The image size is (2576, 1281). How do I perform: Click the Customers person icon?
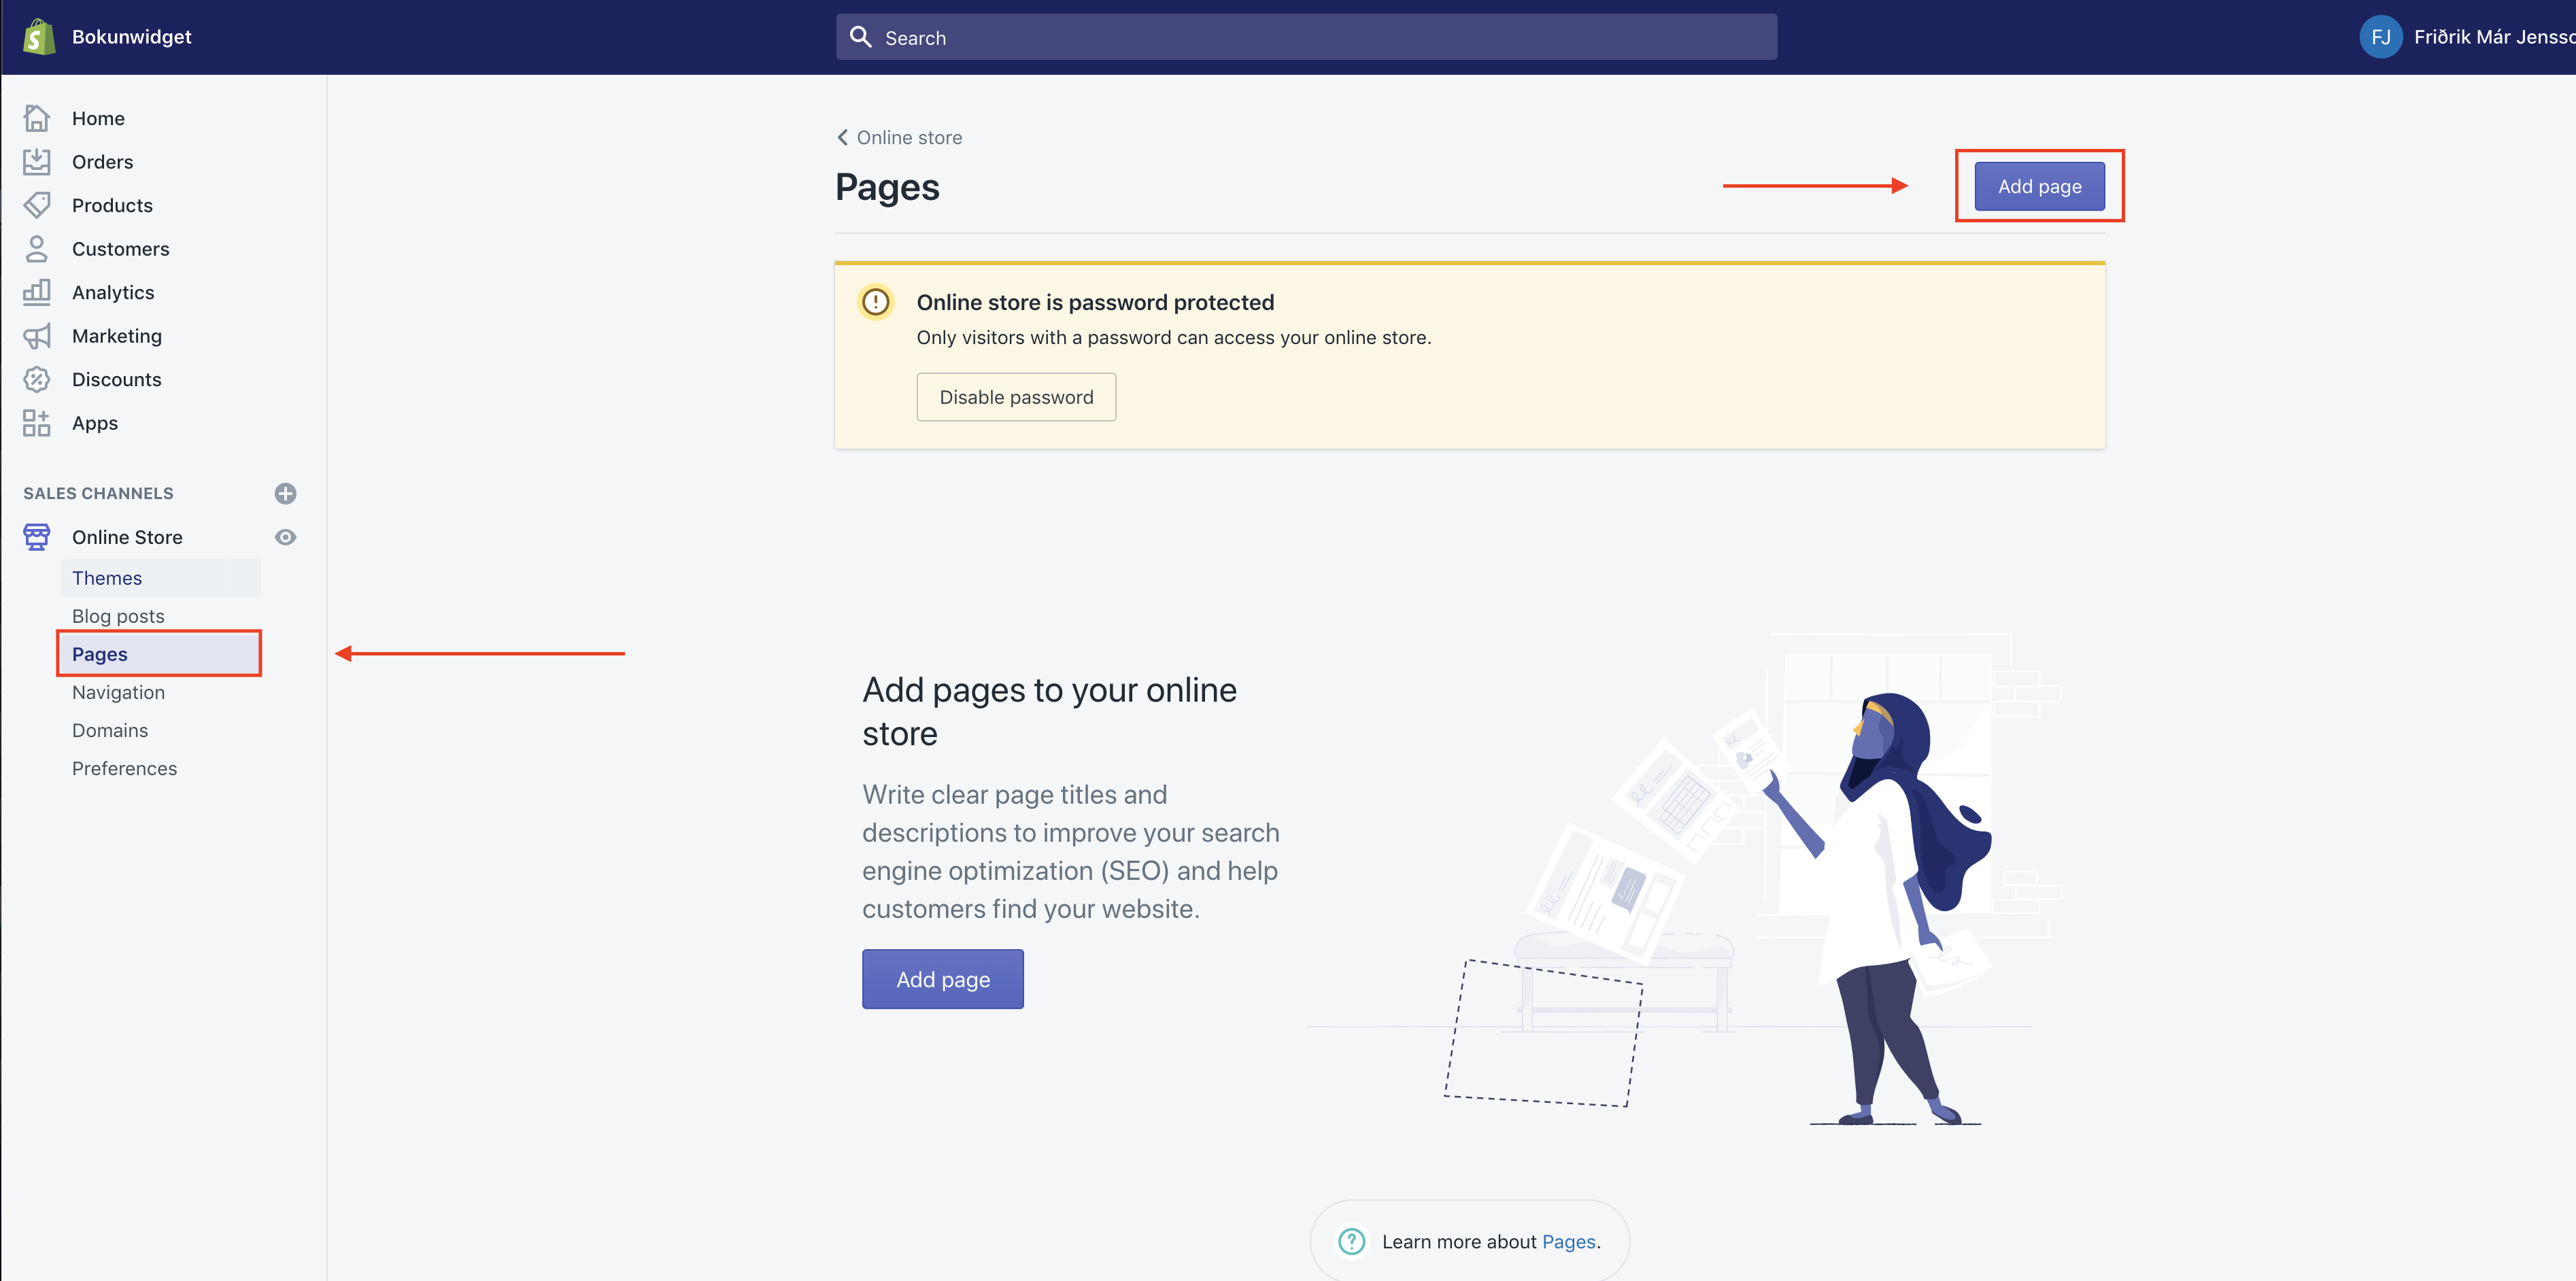37,249
